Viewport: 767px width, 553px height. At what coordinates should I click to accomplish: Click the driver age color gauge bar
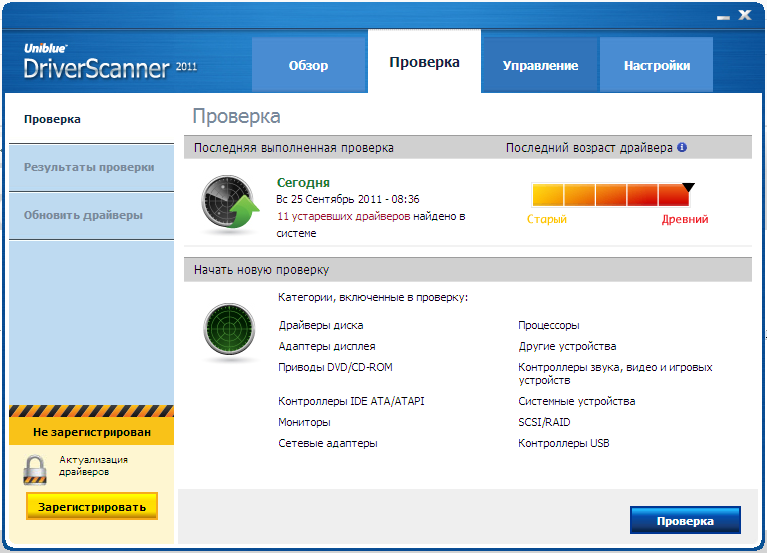click(610, 195)
